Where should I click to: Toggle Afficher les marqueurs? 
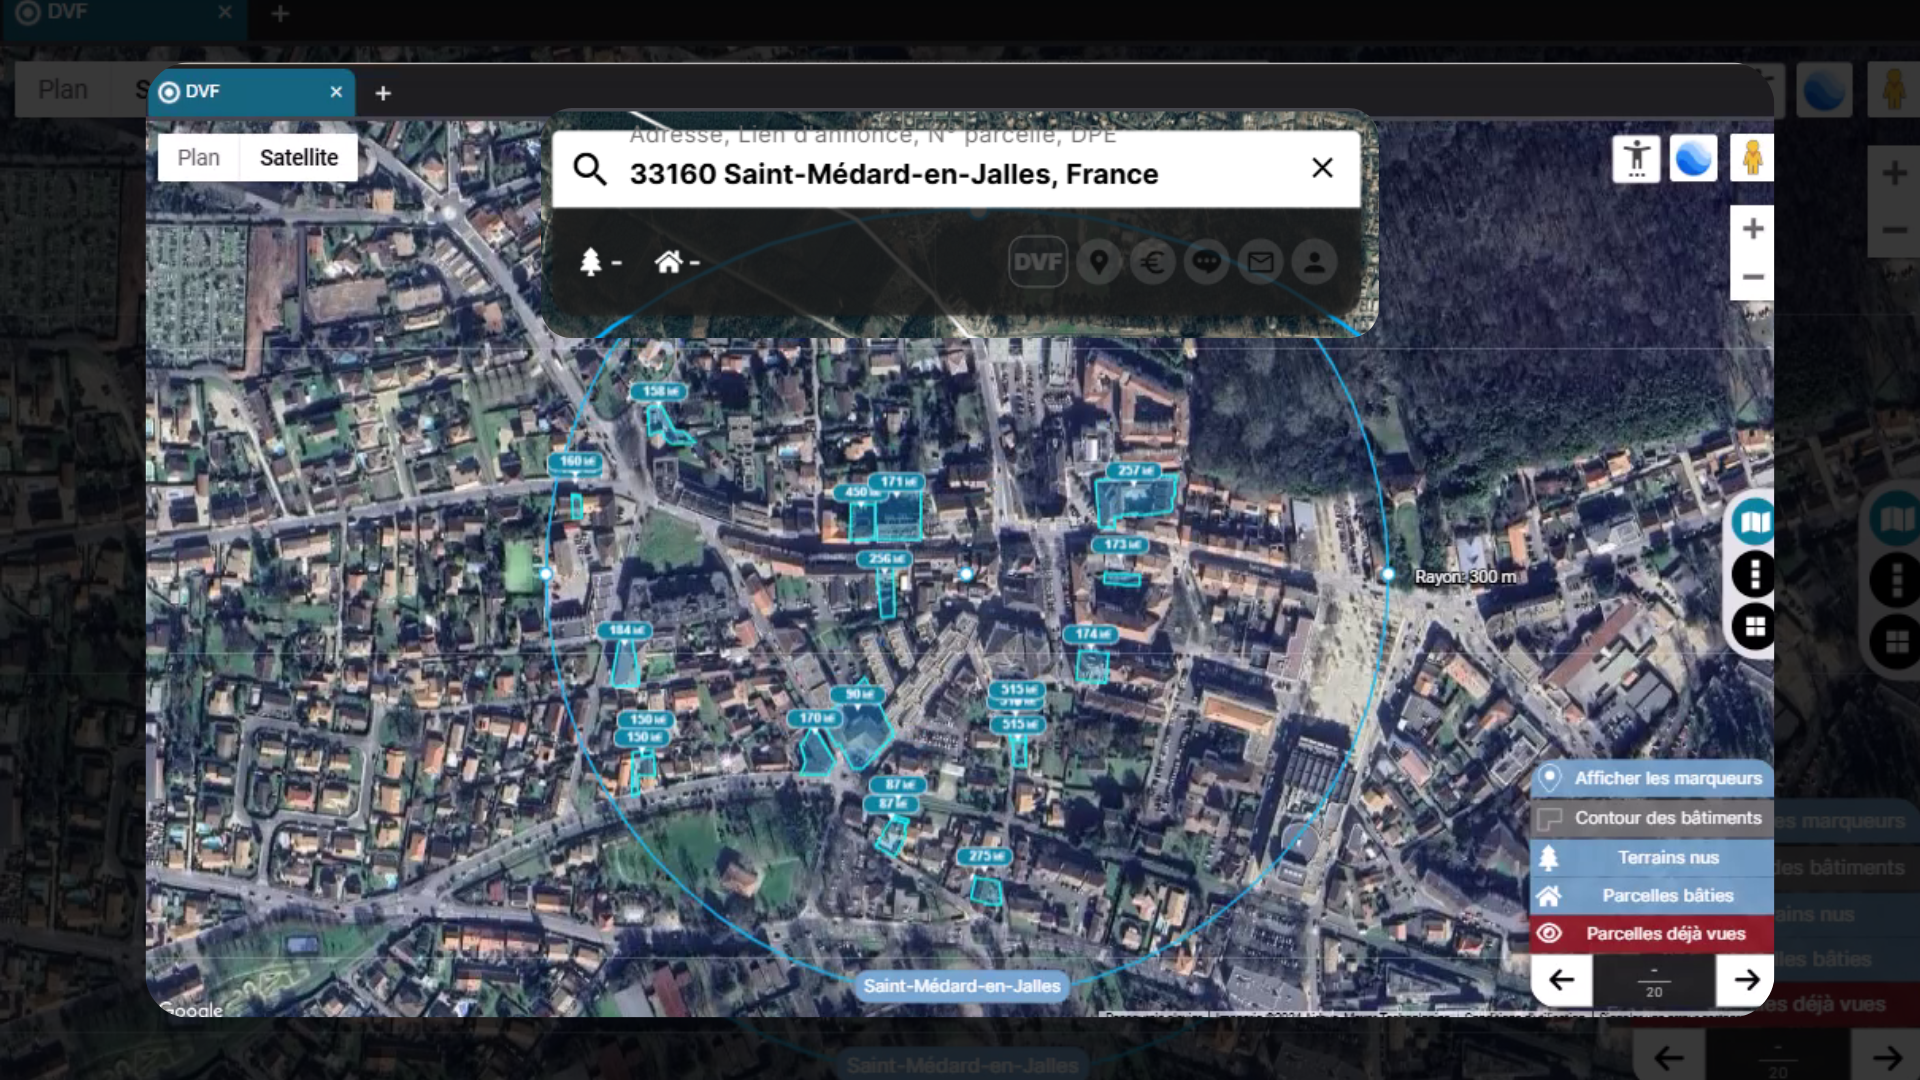click(x=1652, y=778)
